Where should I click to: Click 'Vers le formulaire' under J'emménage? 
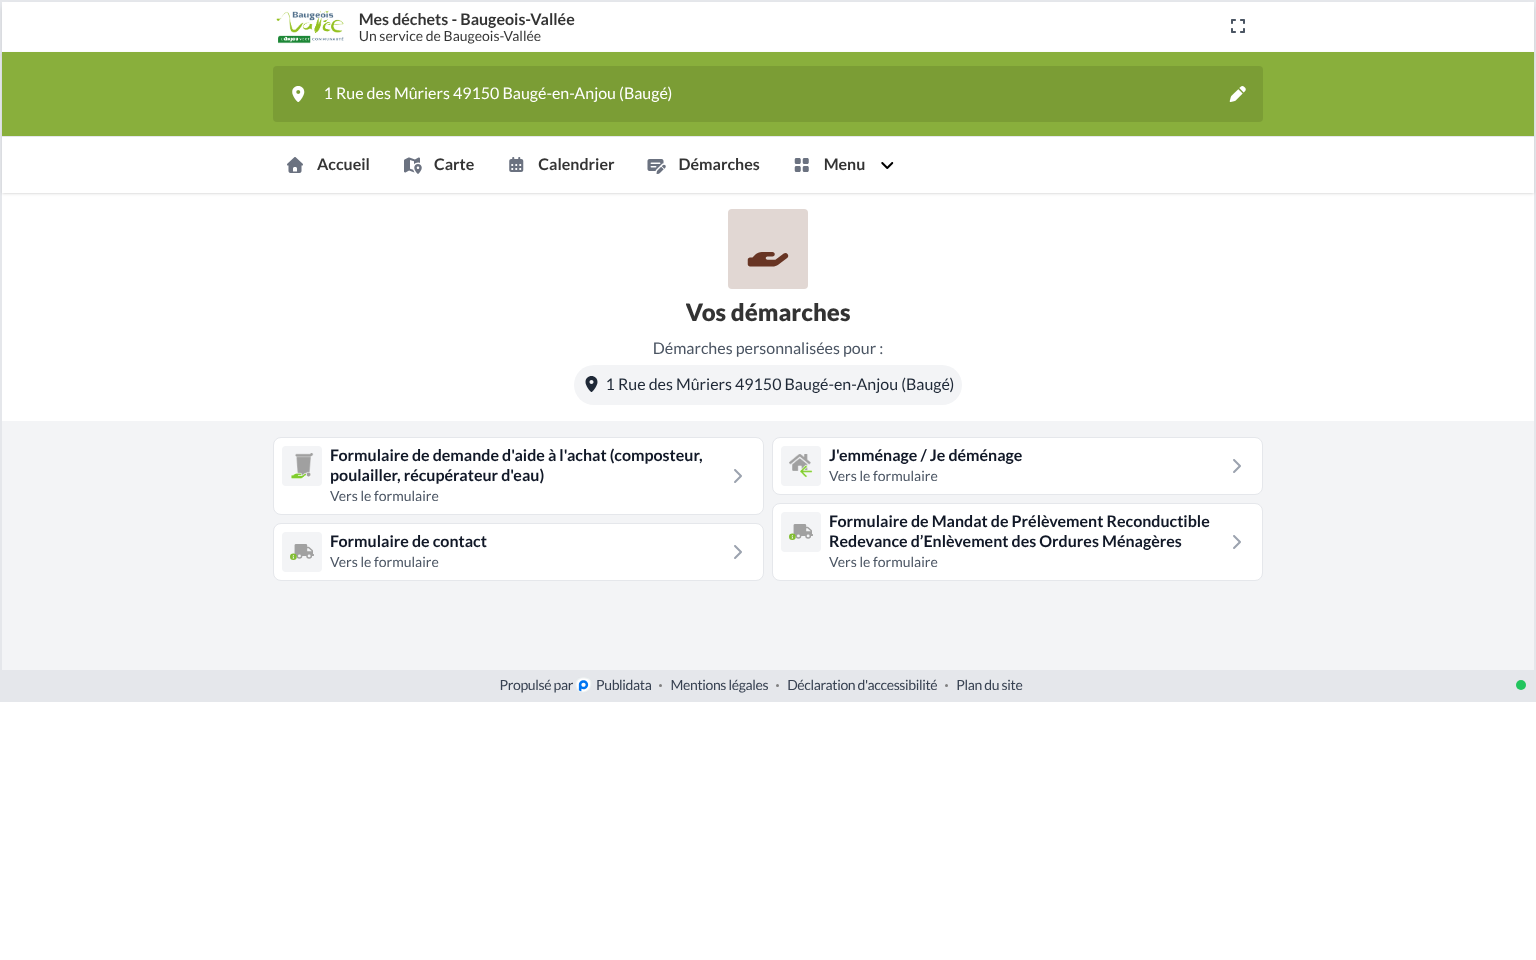point(883,477)
